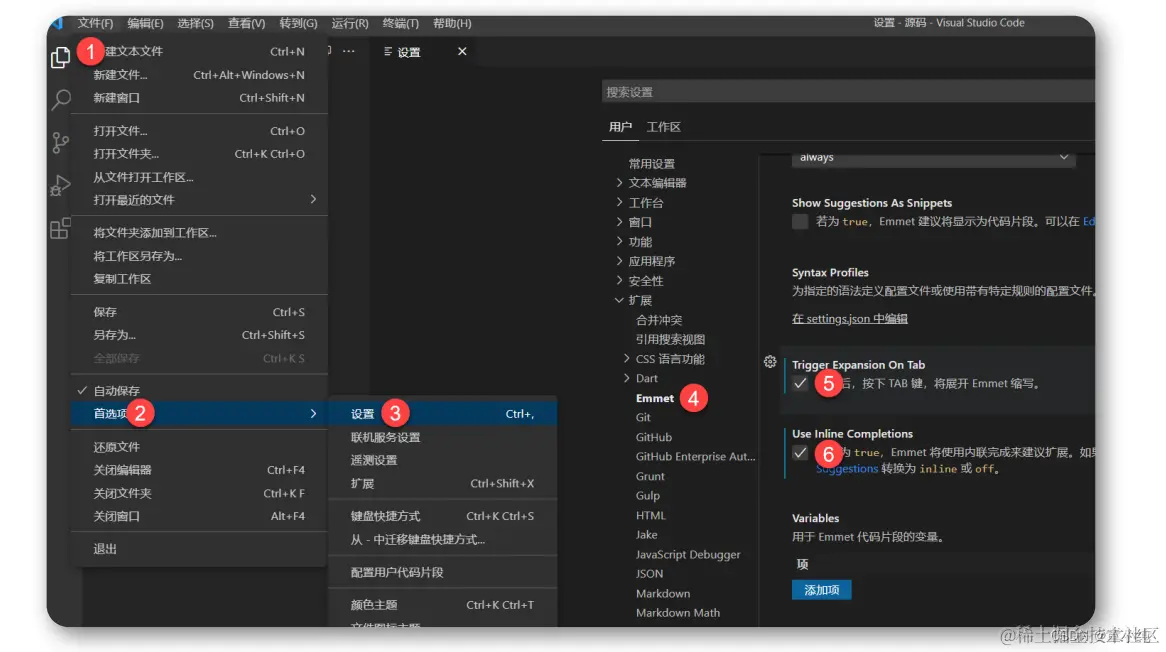
Task: Toggle Show Suggestions As Snippets checkbox
Action: point(800,222)
